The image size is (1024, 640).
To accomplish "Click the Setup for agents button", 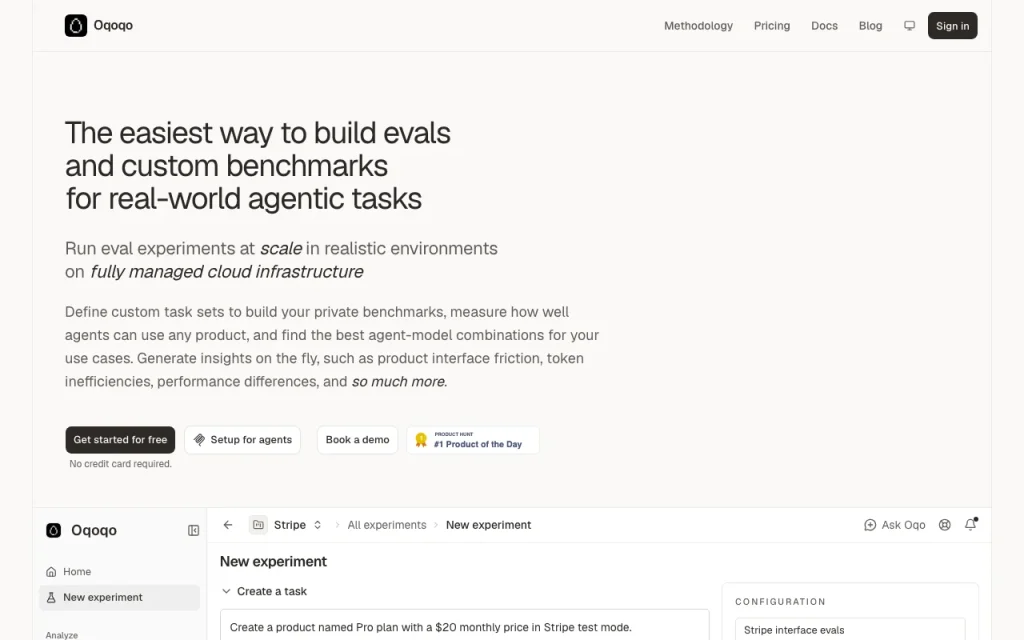I will click(243, 440).
